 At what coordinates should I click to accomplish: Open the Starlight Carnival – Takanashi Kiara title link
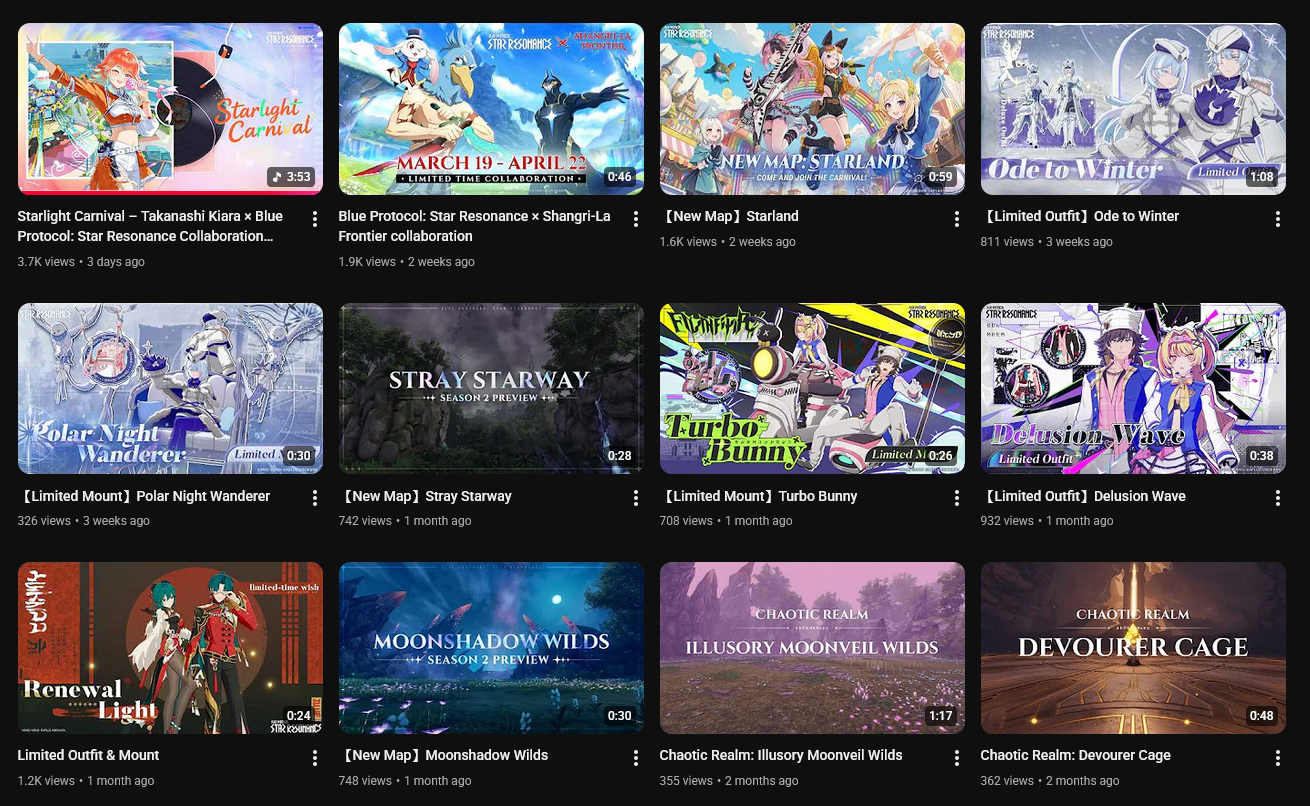pyautogui.click(x=150, y=226)
